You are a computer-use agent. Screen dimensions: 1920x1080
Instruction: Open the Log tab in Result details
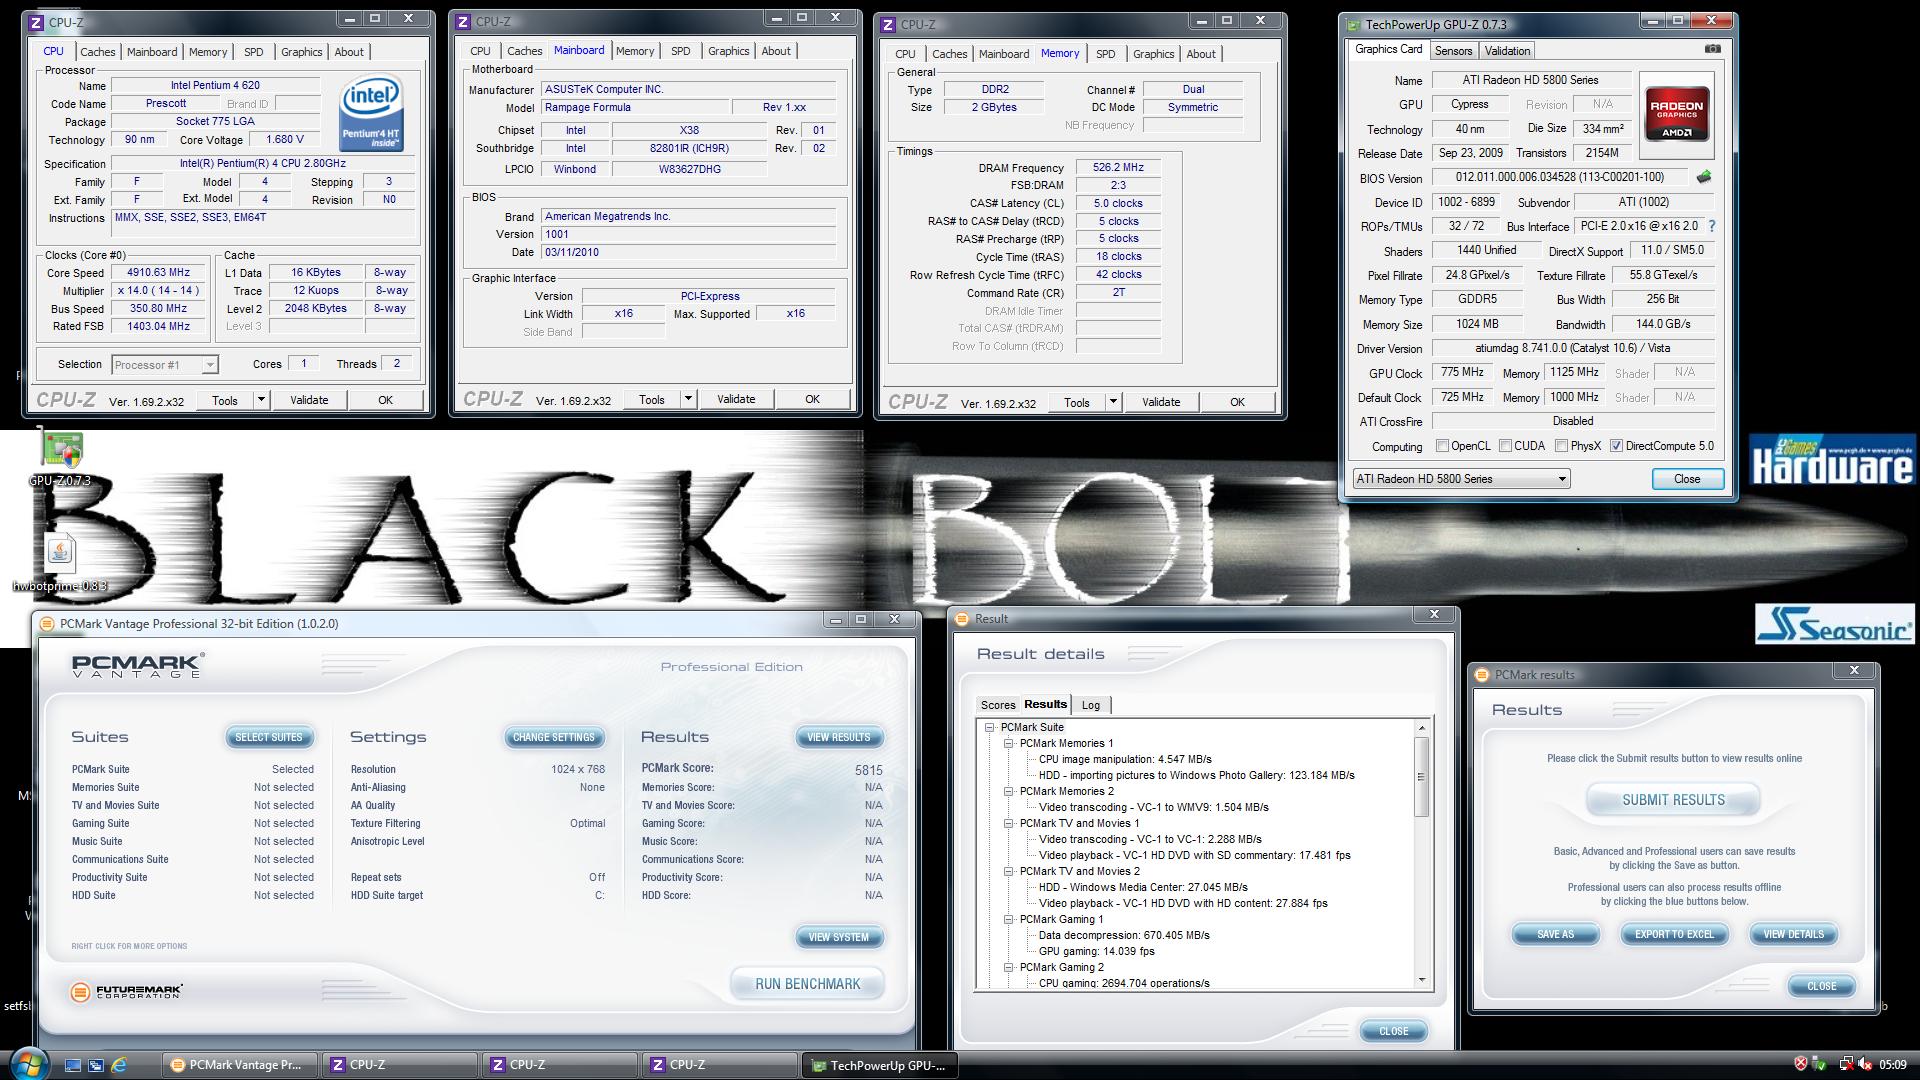[1090, 705]
